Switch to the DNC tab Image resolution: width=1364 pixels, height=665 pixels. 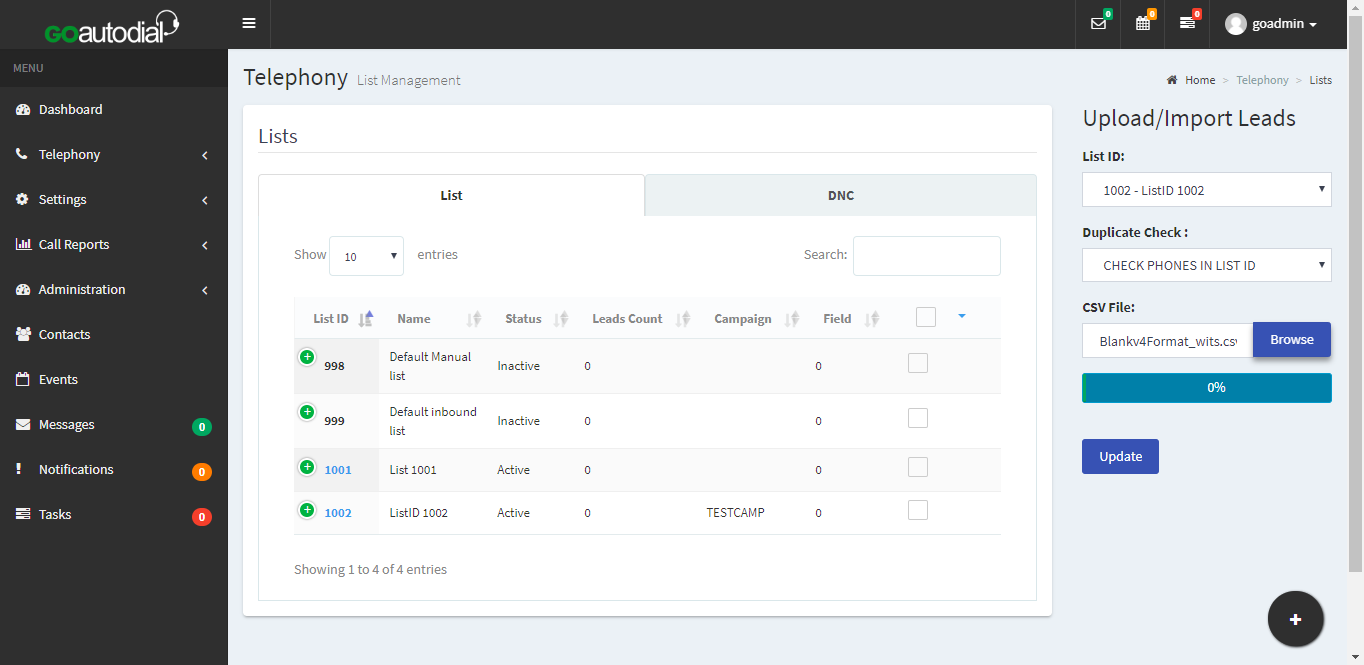click(x=841, y=195)
